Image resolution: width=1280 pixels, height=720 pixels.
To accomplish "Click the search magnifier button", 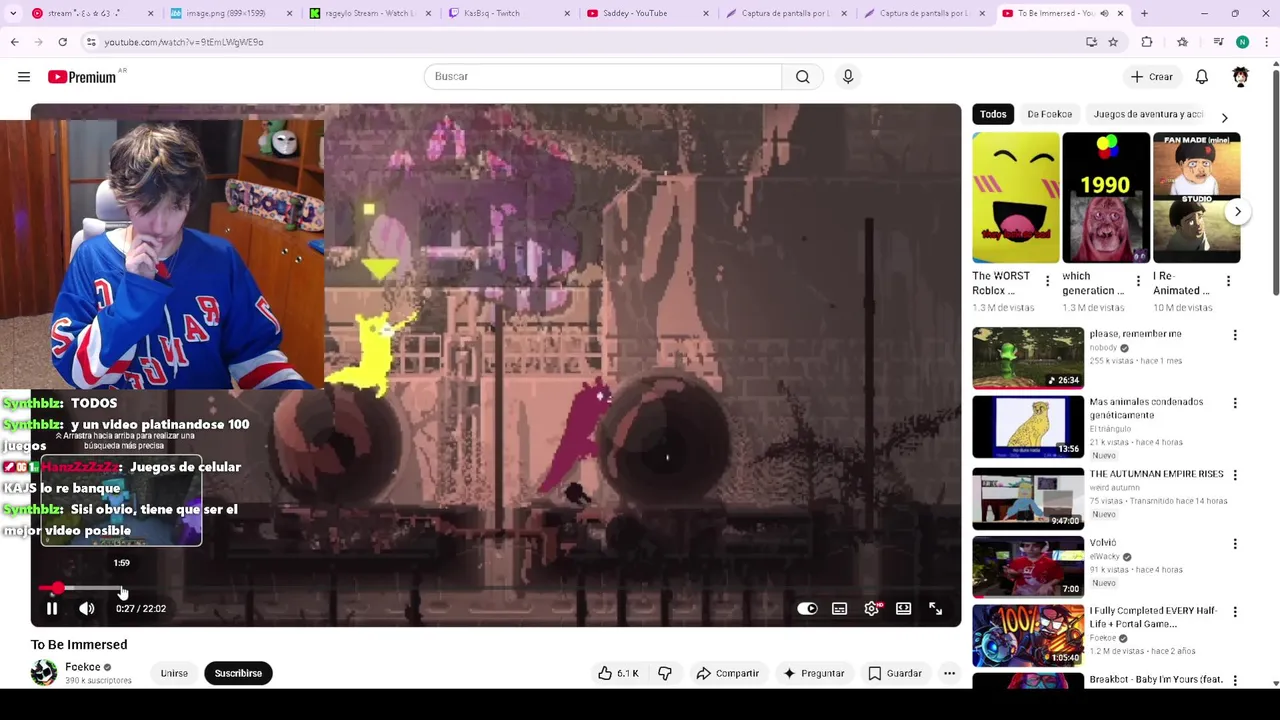I will pyautogui.click(x=802, y=77).
